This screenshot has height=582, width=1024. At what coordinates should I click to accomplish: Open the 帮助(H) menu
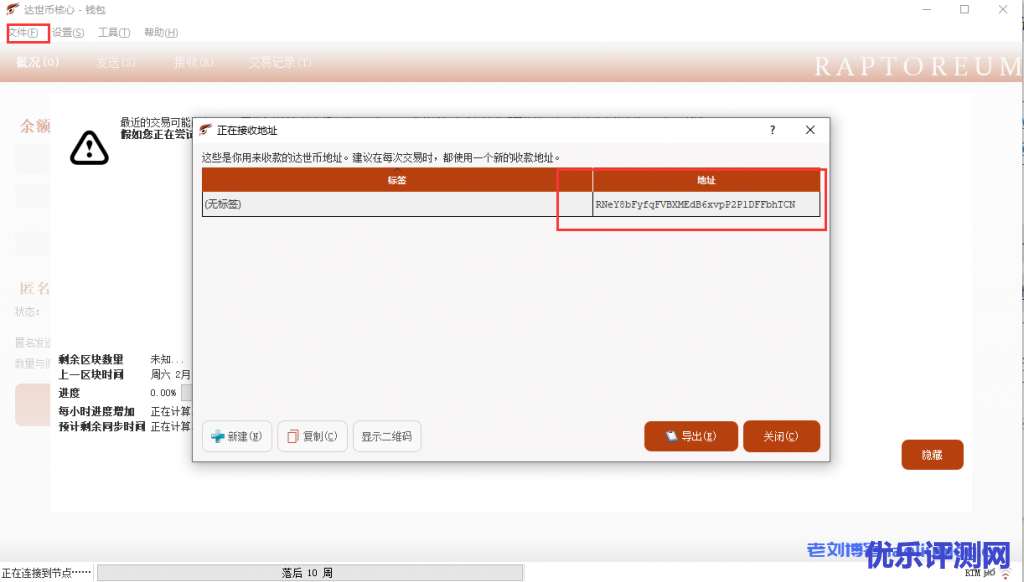click(161, 33)
